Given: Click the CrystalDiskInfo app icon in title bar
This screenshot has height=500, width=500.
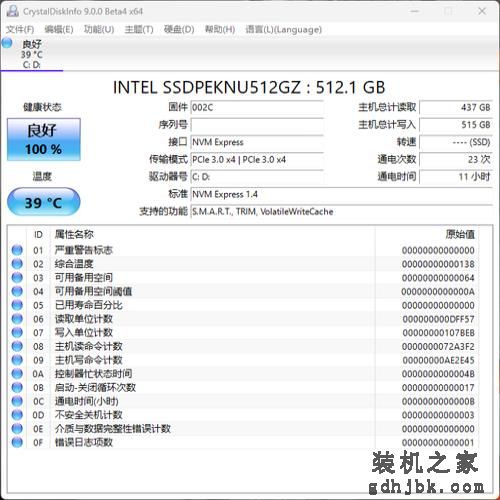Looking at the screenshot, I should pos(13,11).
